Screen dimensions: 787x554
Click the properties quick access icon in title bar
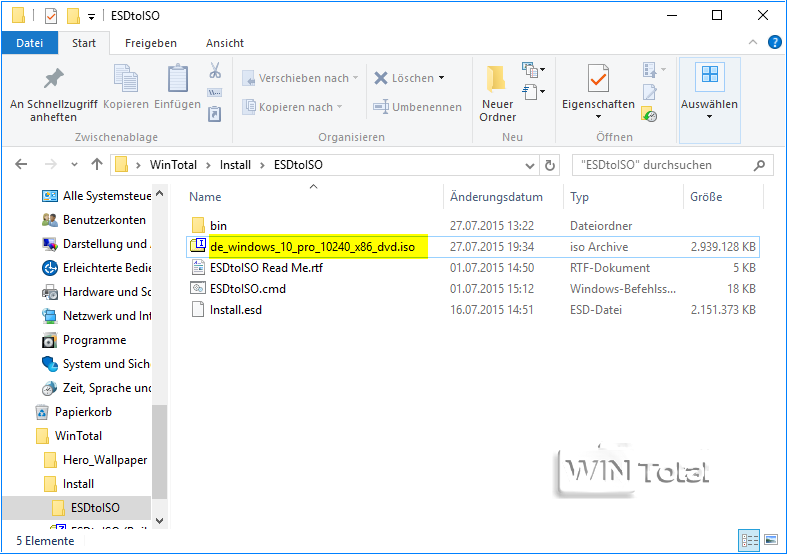(x=51, y=16)
